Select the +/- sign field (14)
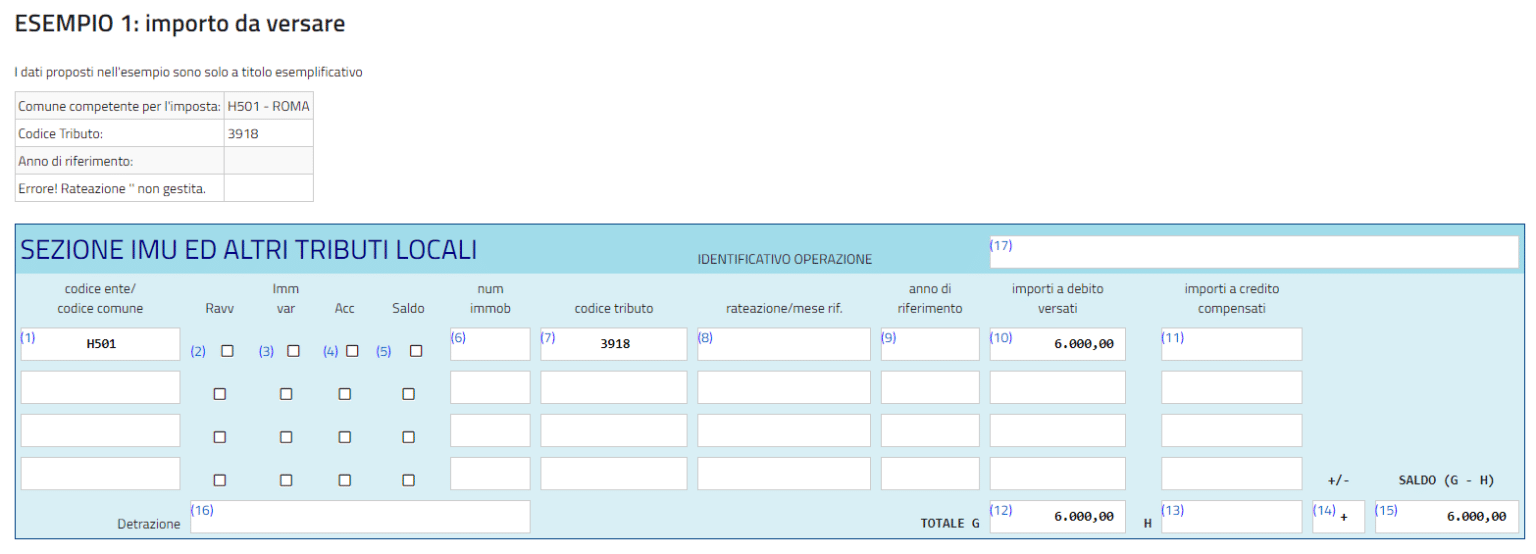This screenshot has height=554, width=1536. pyautogui.click(x=1338, y=517)
